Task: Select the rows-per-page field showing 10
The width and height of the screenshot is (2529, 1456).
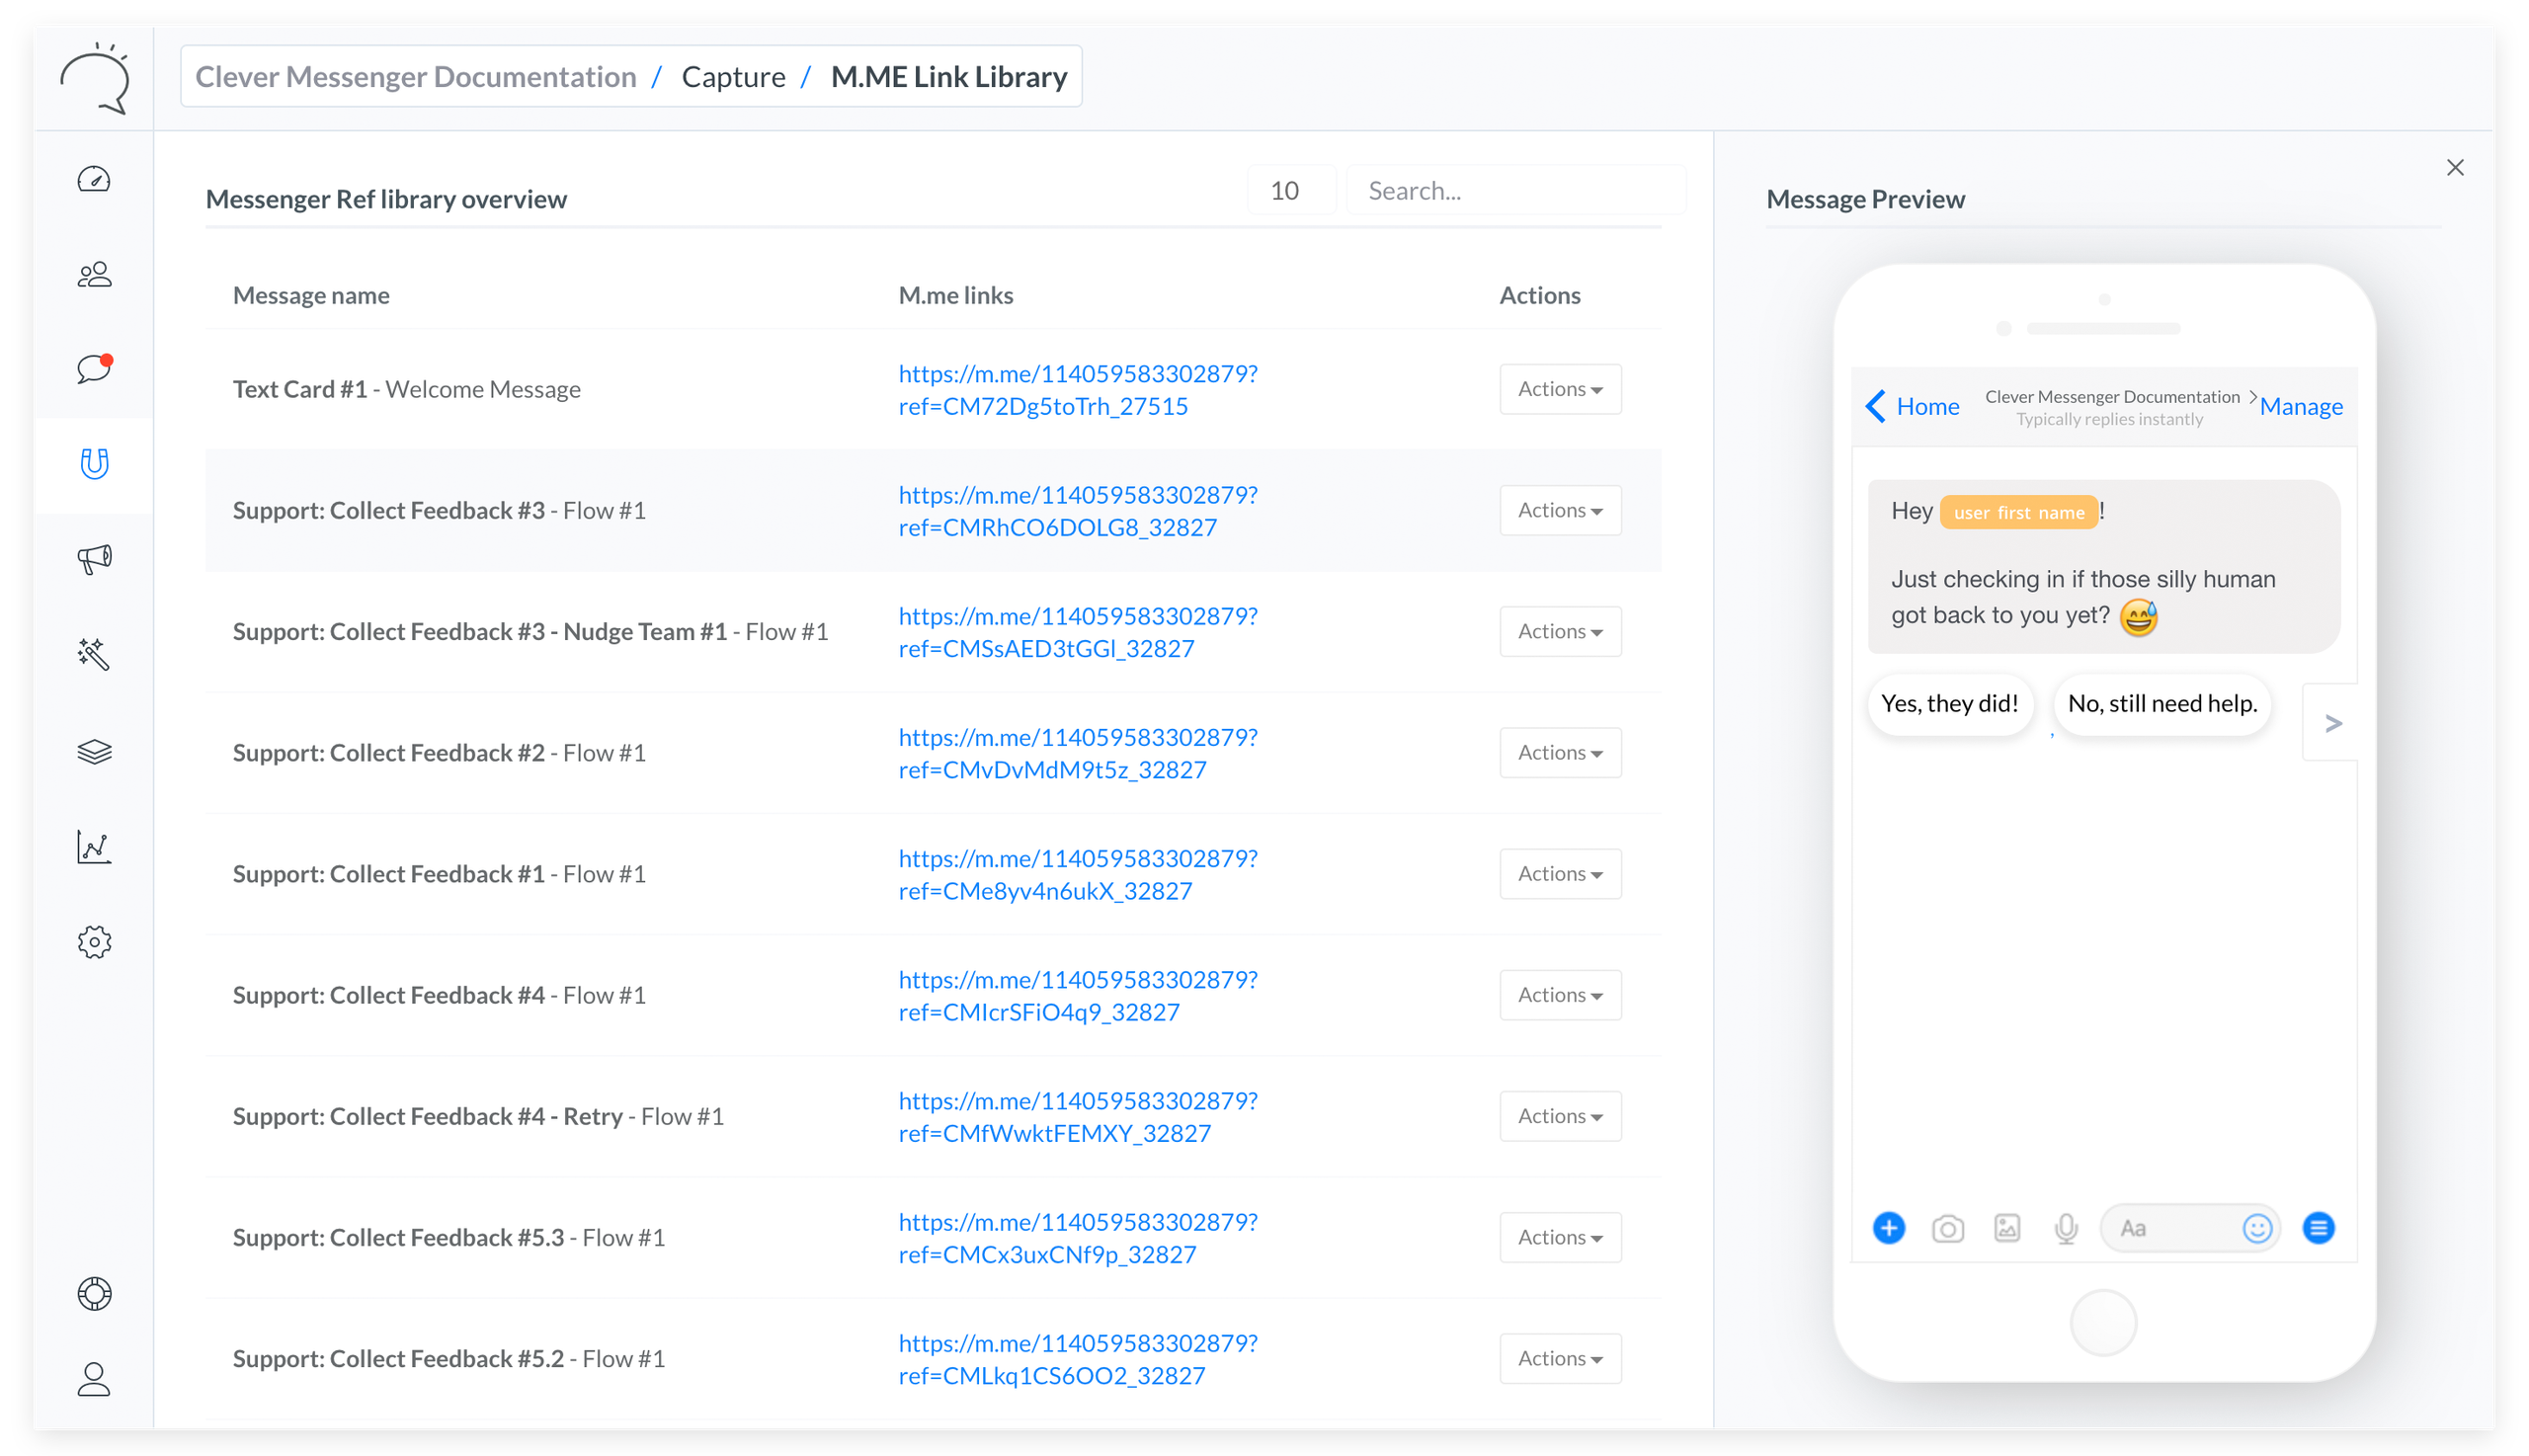Action: click(1290, 191)
